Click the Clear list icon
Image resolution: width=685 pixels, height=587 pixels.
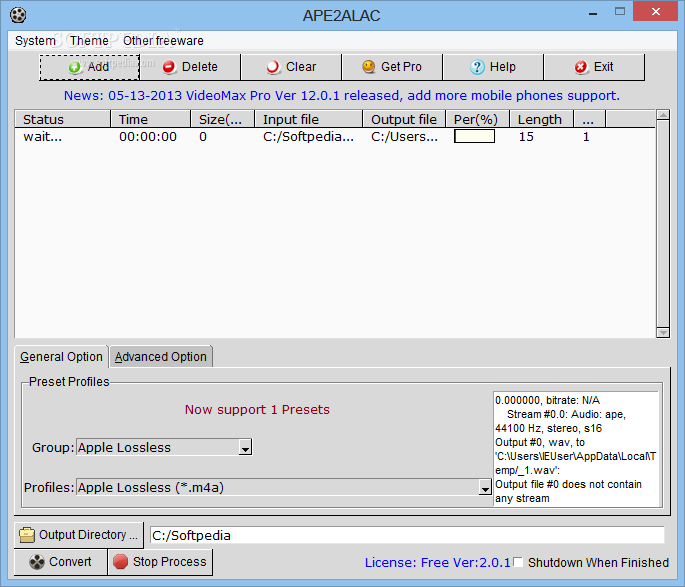(x=273, y=67)
